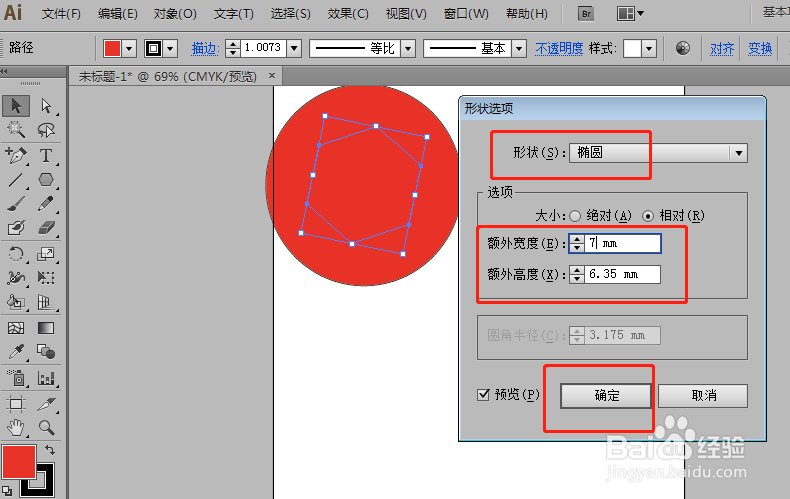790x499 pixels.
Task: Select the Gradient tool
Action: tap(46, 328)
